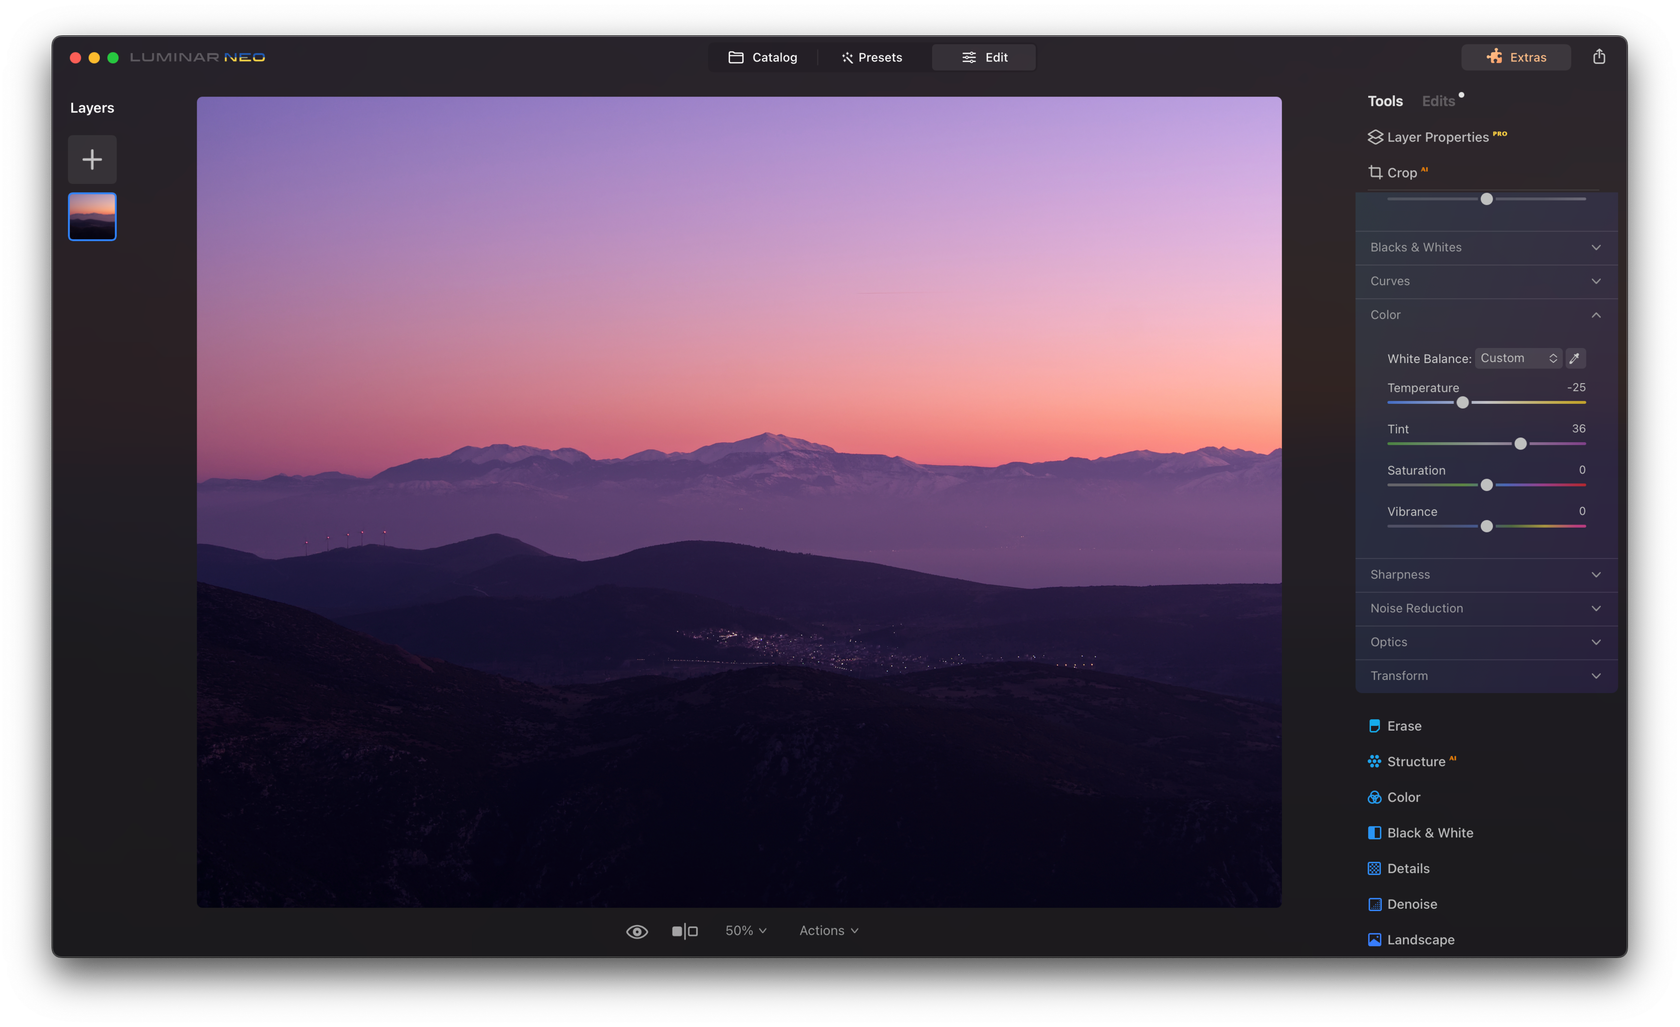Open the Catalog tab

pyautogui.click(x=763, y=57)
